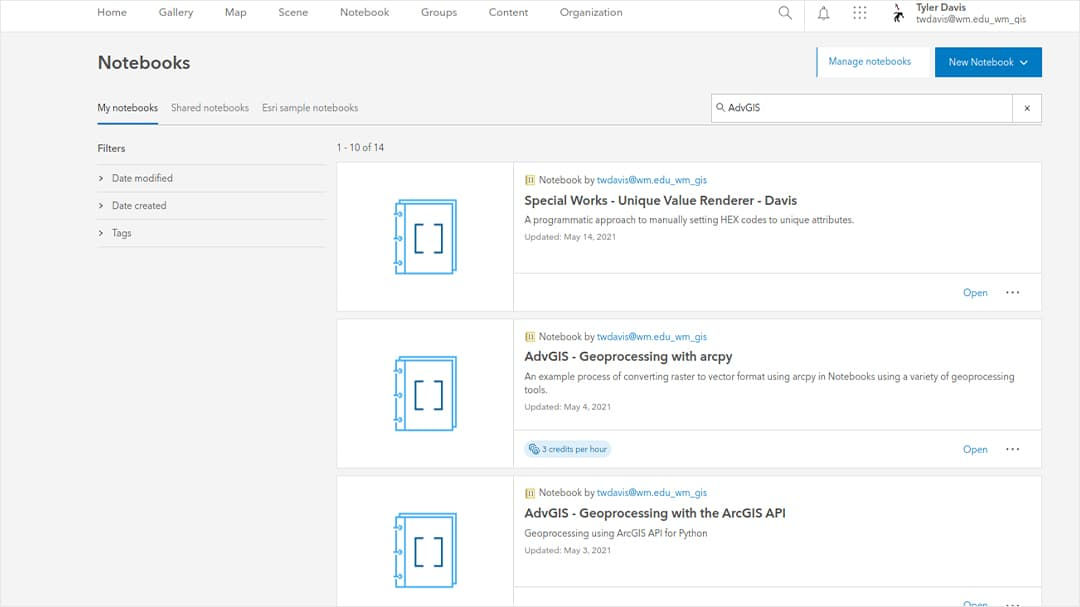Open more options for AdvGIS Geoprocessing with arcpy
The height and width of the screenshot is (607, 1080).
point(1012,449)
